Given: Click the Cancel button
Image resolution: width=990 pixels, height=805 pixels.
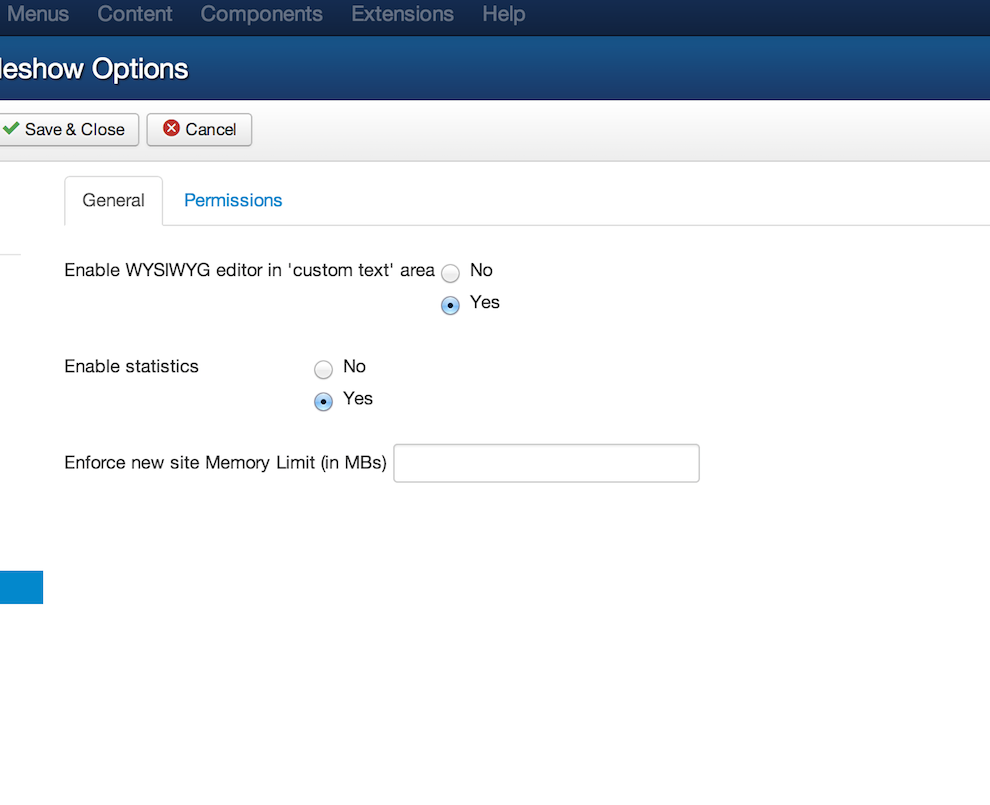Looking at the screenshot, I should [x=200, y=129].
